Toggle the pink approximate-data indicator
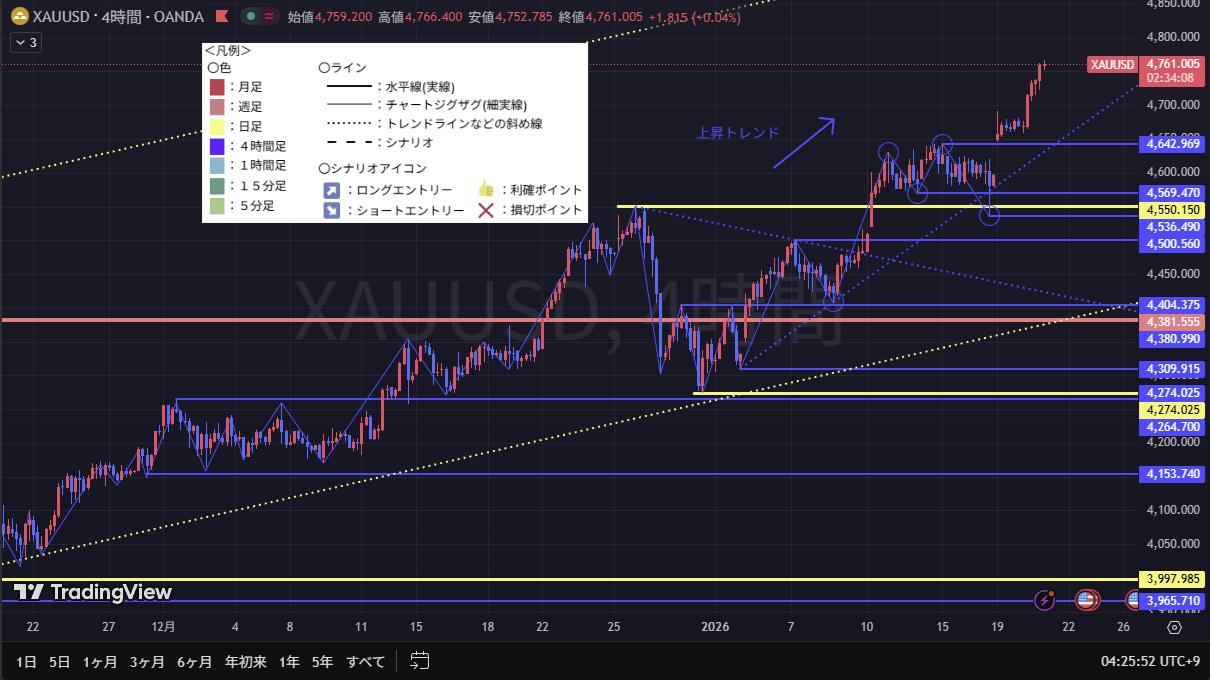Screen dimensions: 1210x680 [269, 17]
